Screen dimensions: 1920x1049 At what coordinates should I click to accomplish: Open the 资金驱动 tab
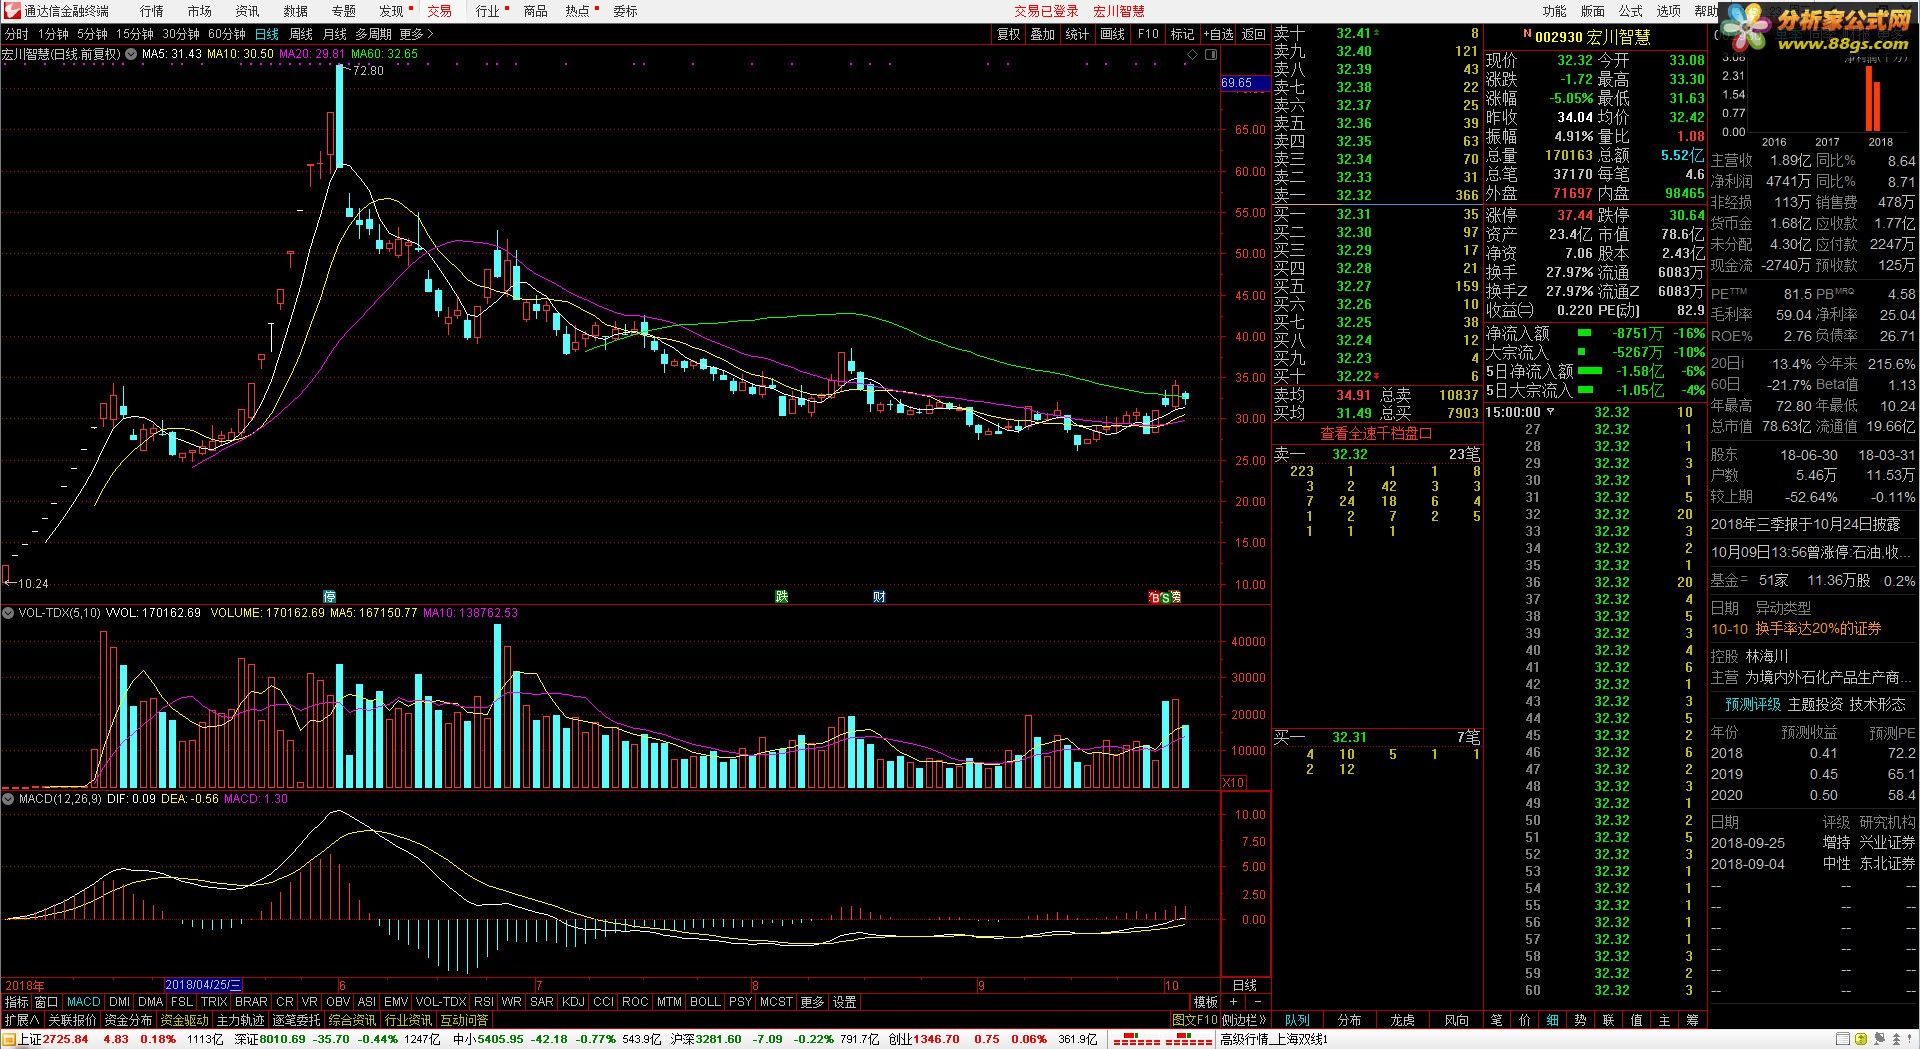[x=185, y=1020]
